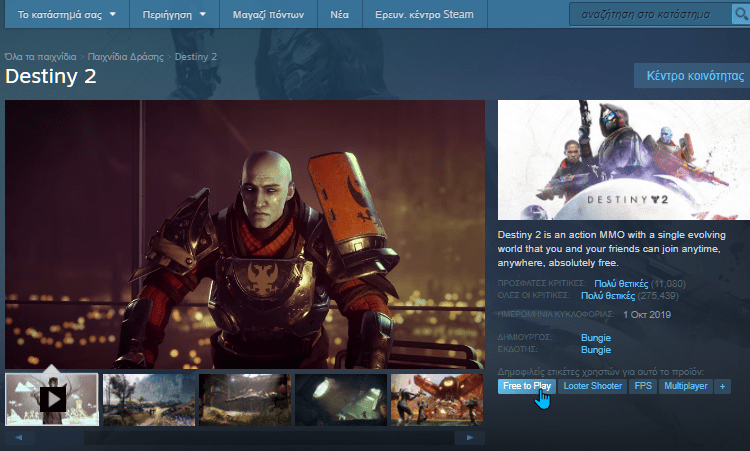Play the trailer video thumbnail
Screen dimensions: 750x451
point(52,399)
